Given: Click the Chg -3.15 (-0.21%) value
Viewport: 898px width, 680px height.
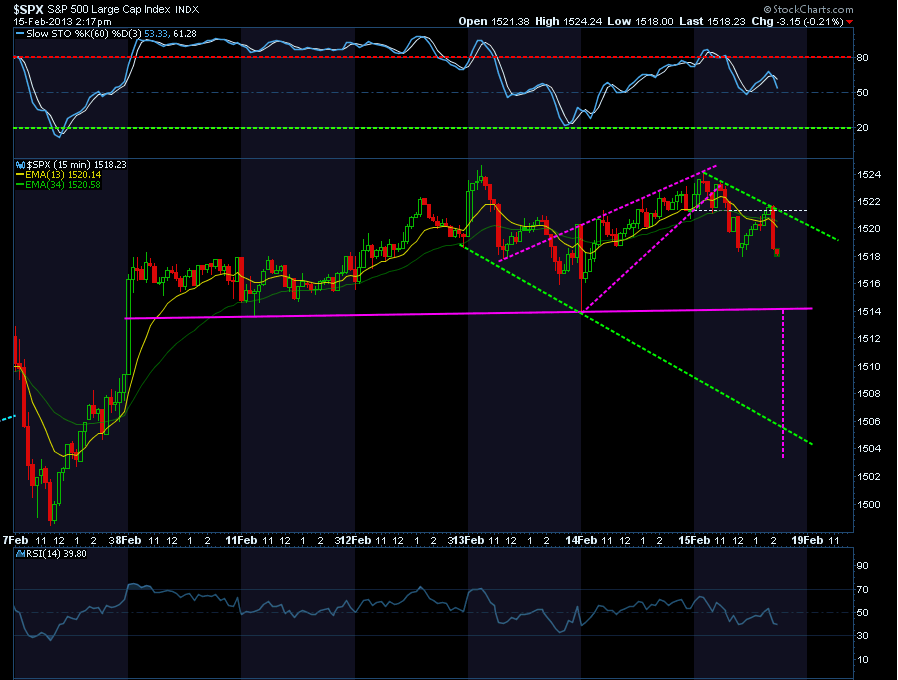Looking at the screenshot, I should pos(797,21).
